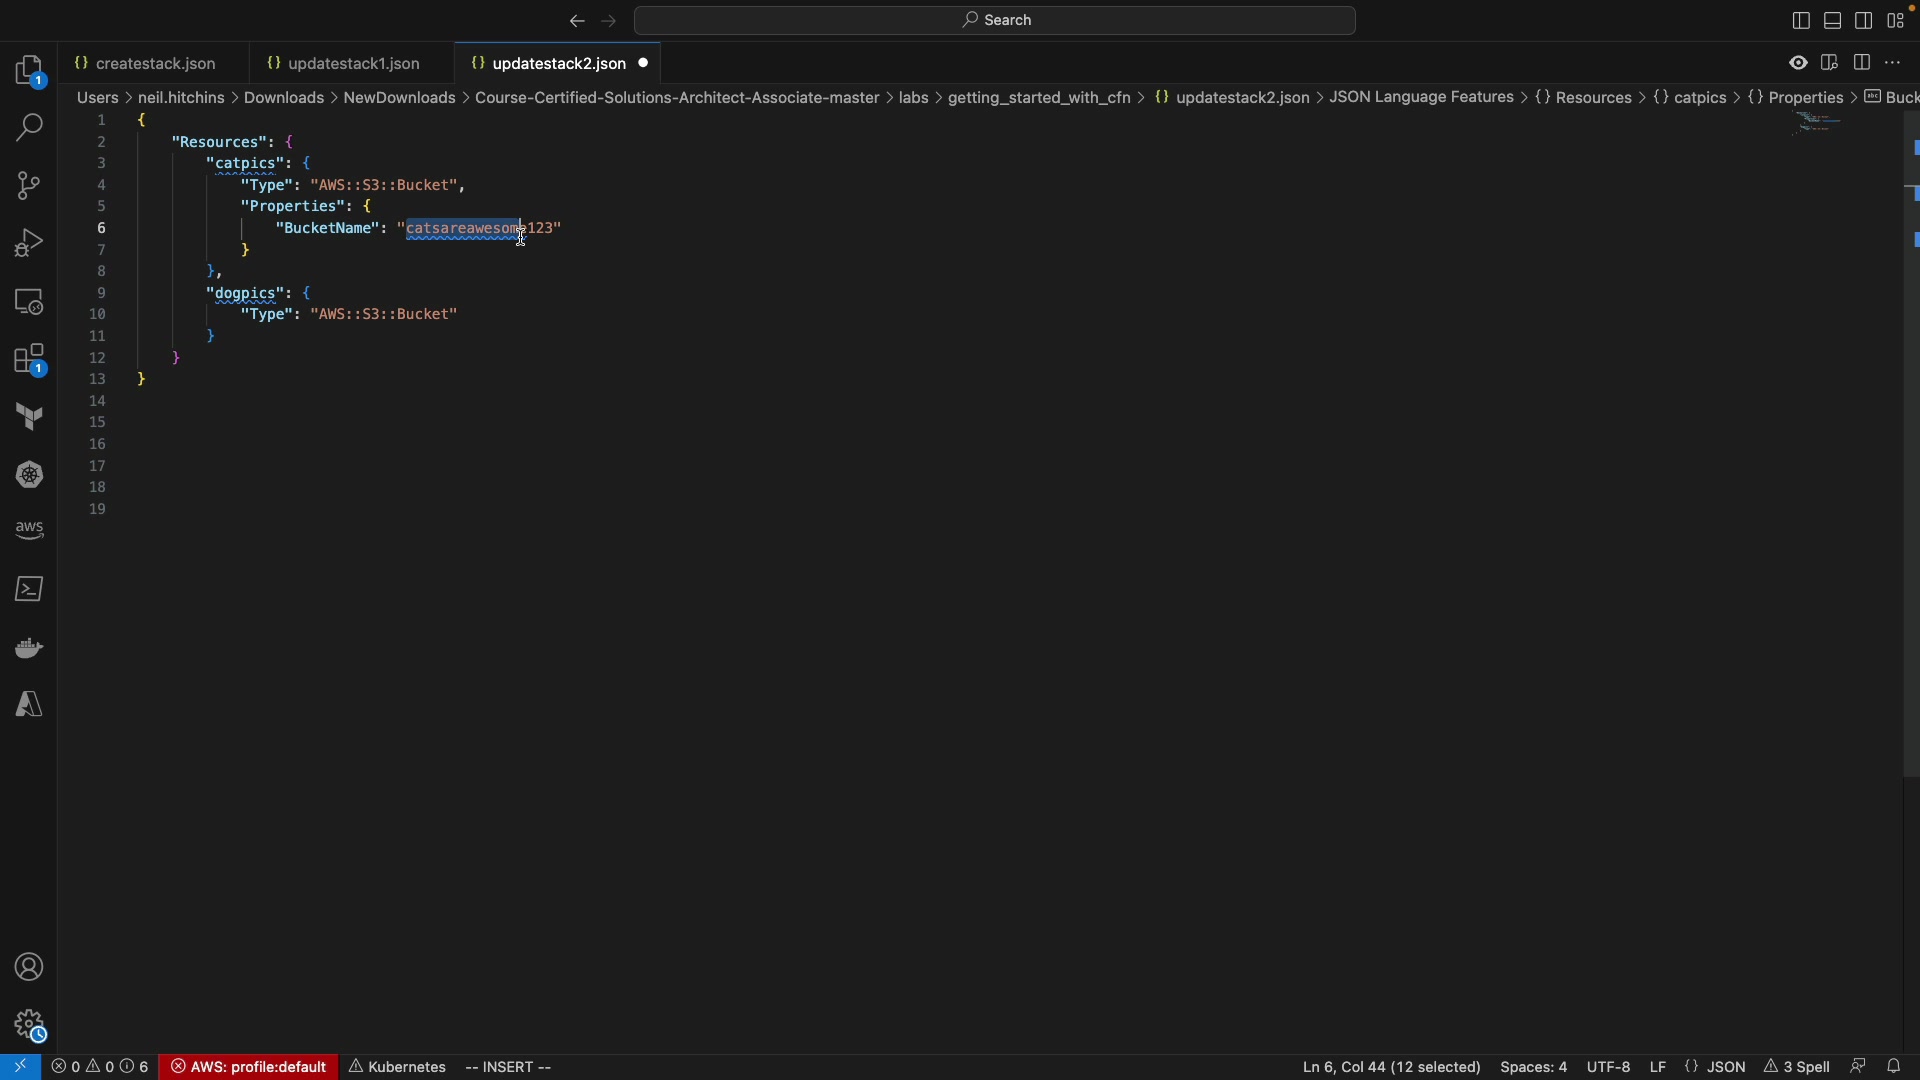This screenshot has height=1080, width=1920.
Task: Open the Docker view in sidebar
Action: (x=29, y=649)
